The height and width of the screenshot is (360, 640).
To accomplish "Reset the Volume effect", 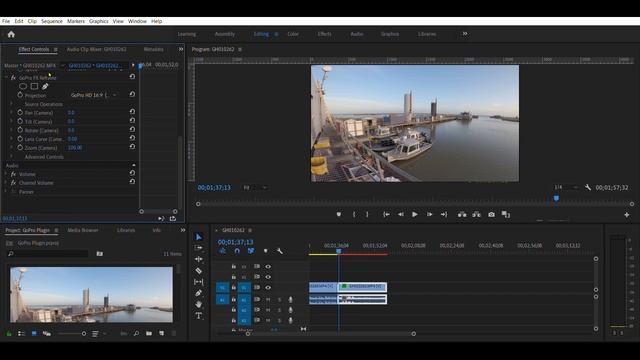I will (x=132, y=173).
